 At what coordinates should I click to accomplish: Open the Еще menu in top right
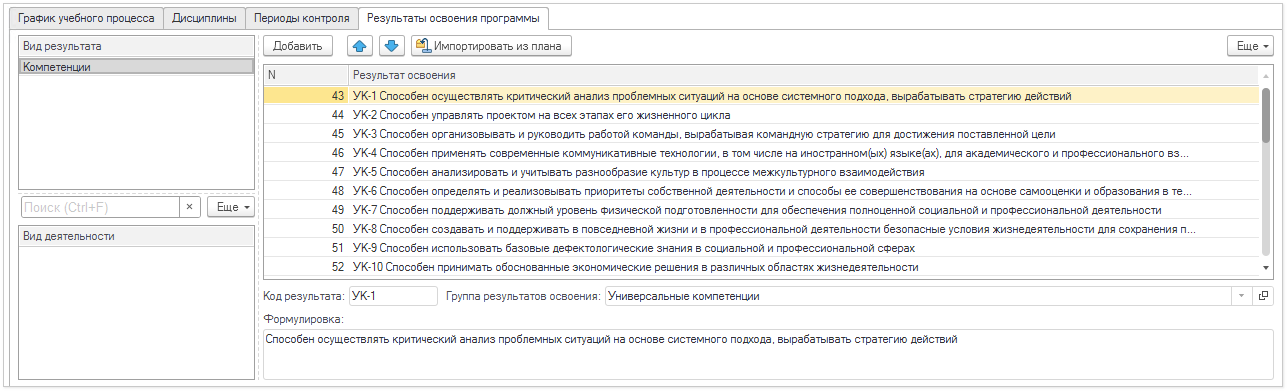(1251, 46)
